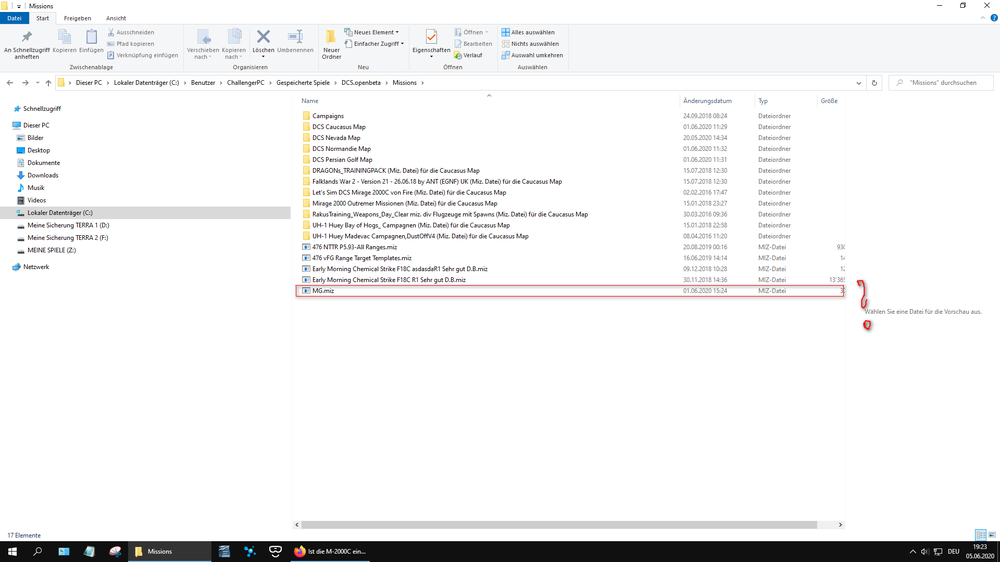
Task: Open the Windows Start menu
Action: click(12, 551)
